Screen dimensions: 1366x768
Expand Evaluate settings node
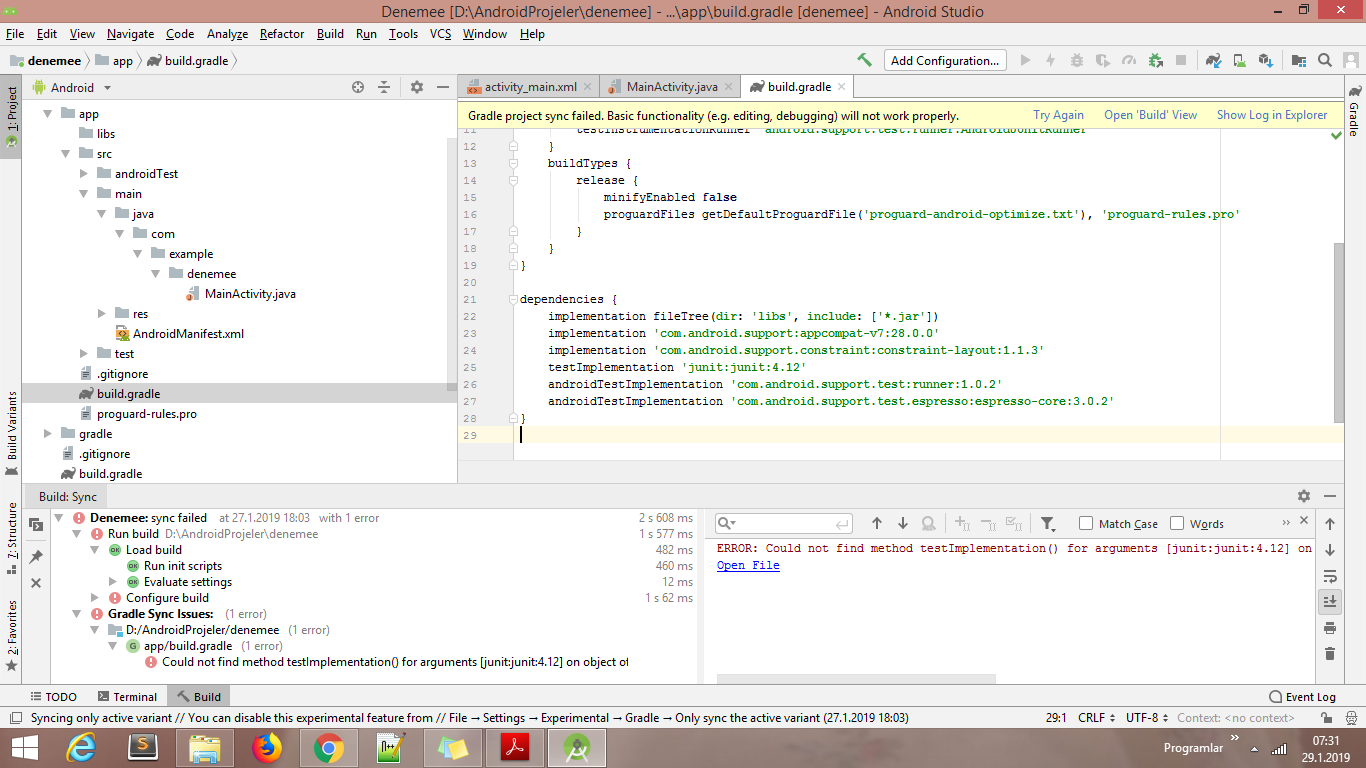[x=113, y=582]
